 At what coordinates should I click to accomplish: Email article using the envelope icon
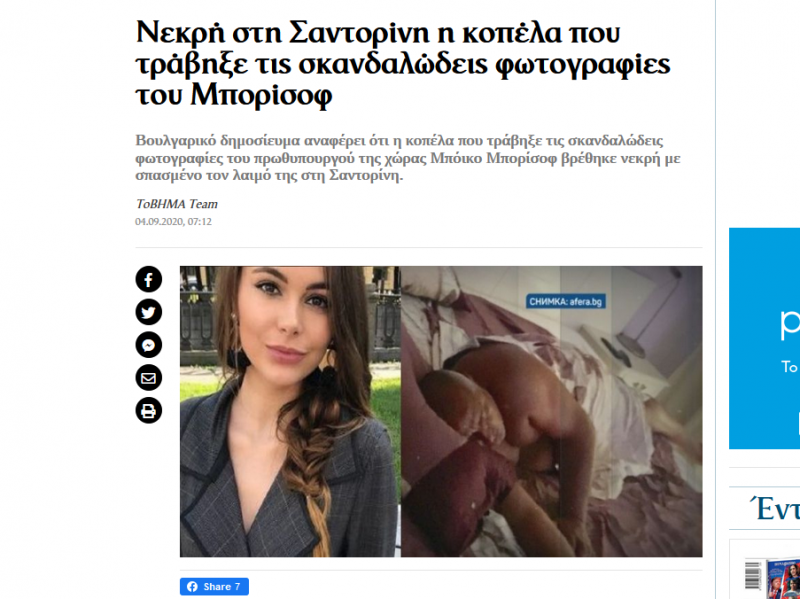click(148, 378)
